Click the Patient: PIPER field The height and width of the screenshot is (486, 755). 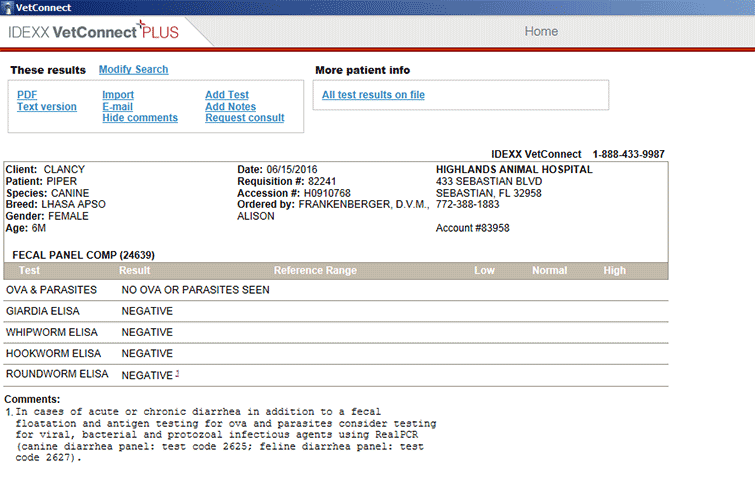(x=41, y=182)
